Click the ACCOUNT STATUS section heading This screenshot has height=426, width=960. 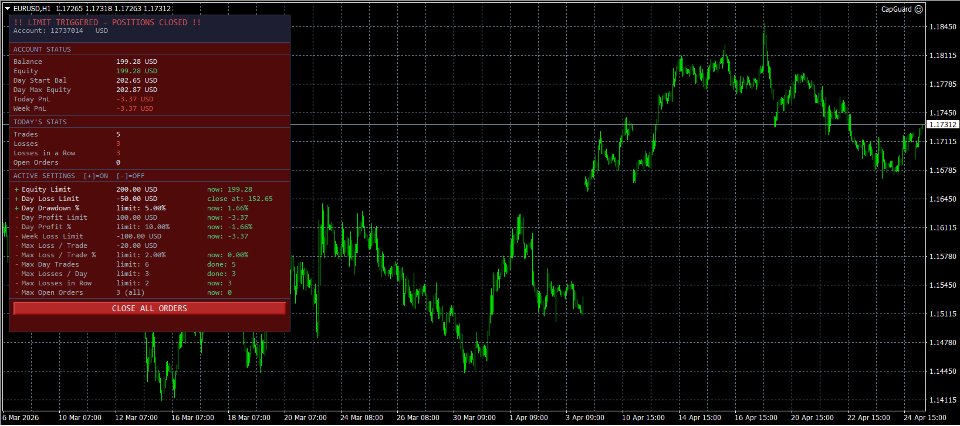(x=42, y=50)
